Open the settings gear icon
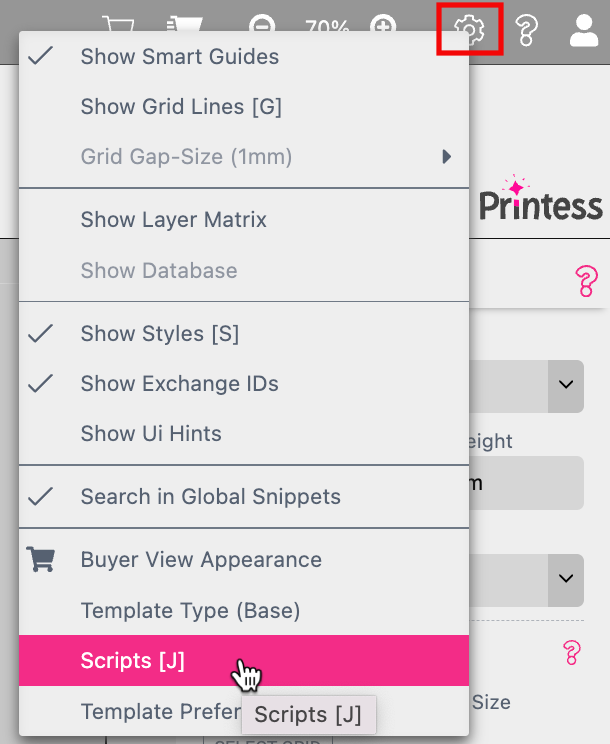 point(469,29)
